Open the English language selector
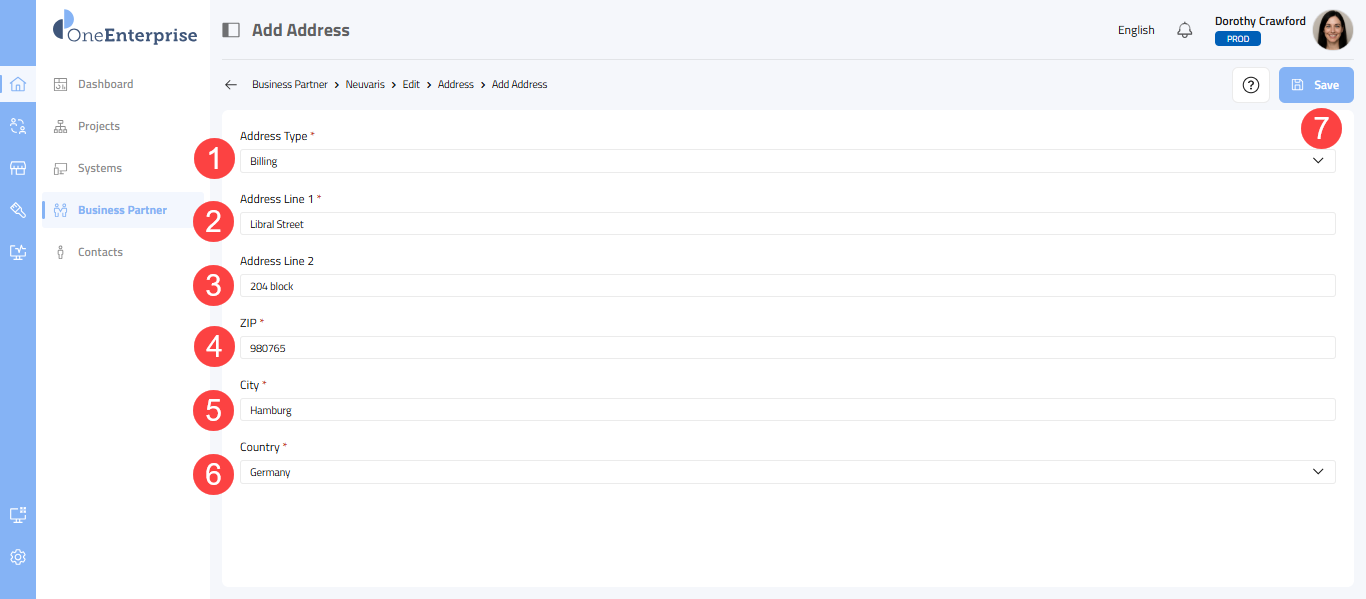The image size is (1366, 599). [x=1136, y=30]
